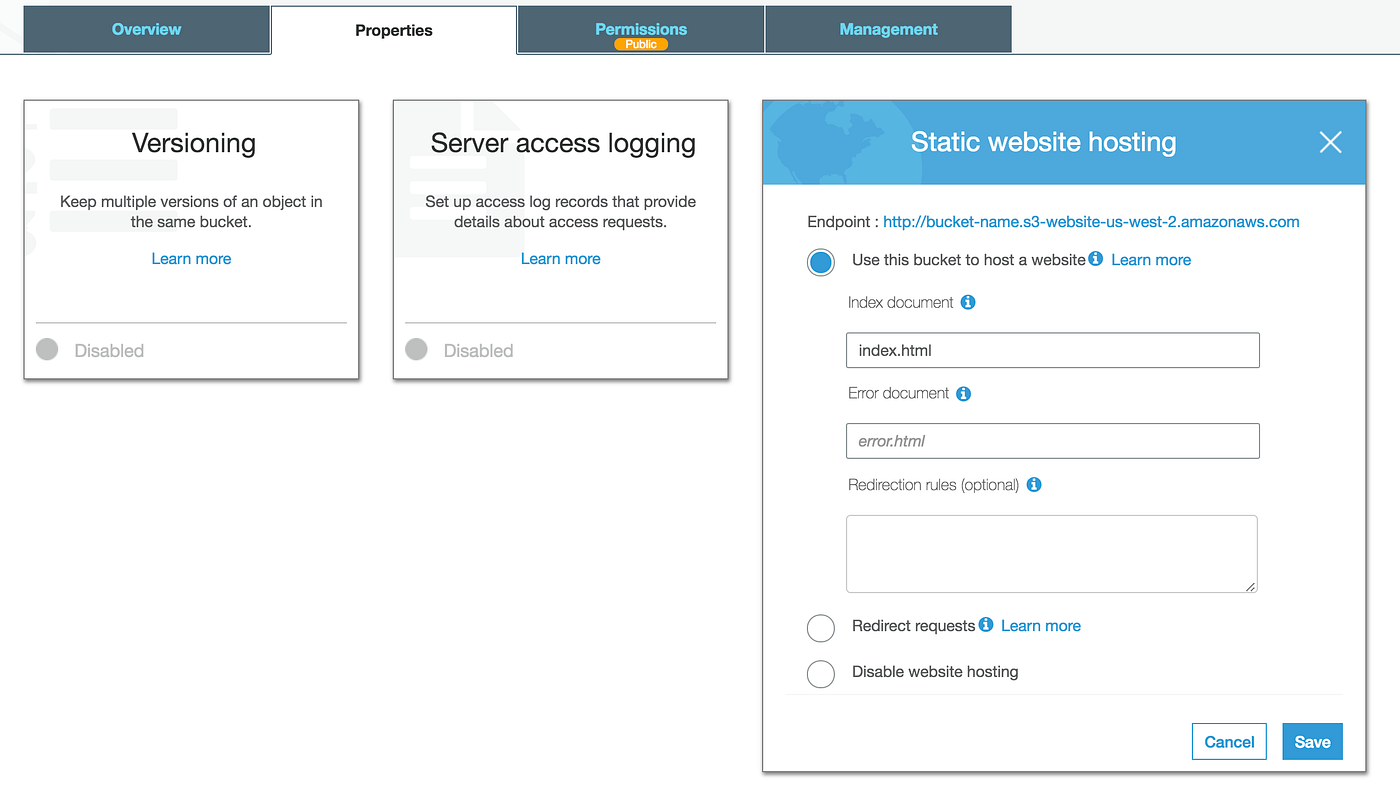Click into the Index document field

pos(1052,351)
